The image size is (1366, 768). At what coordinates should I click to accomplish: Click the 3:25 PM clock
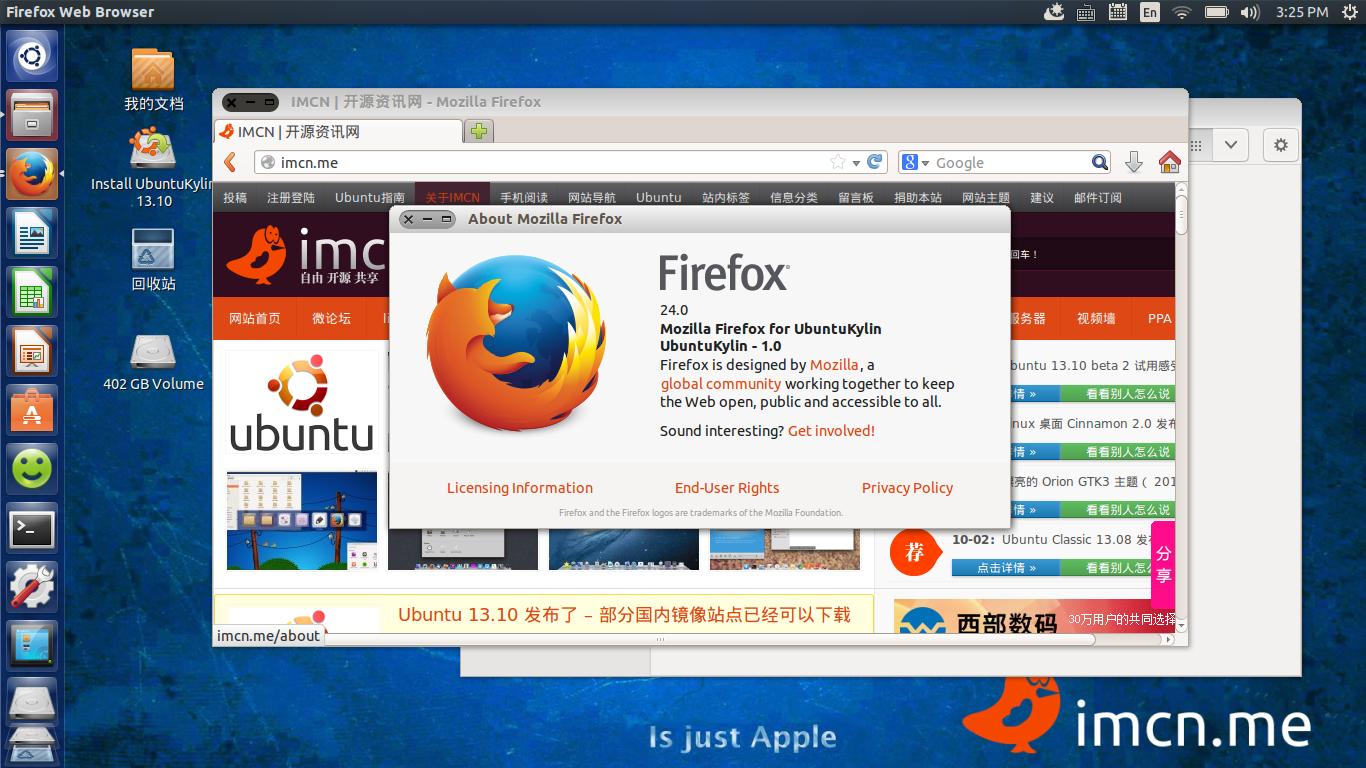click(x=1302, y=12)
